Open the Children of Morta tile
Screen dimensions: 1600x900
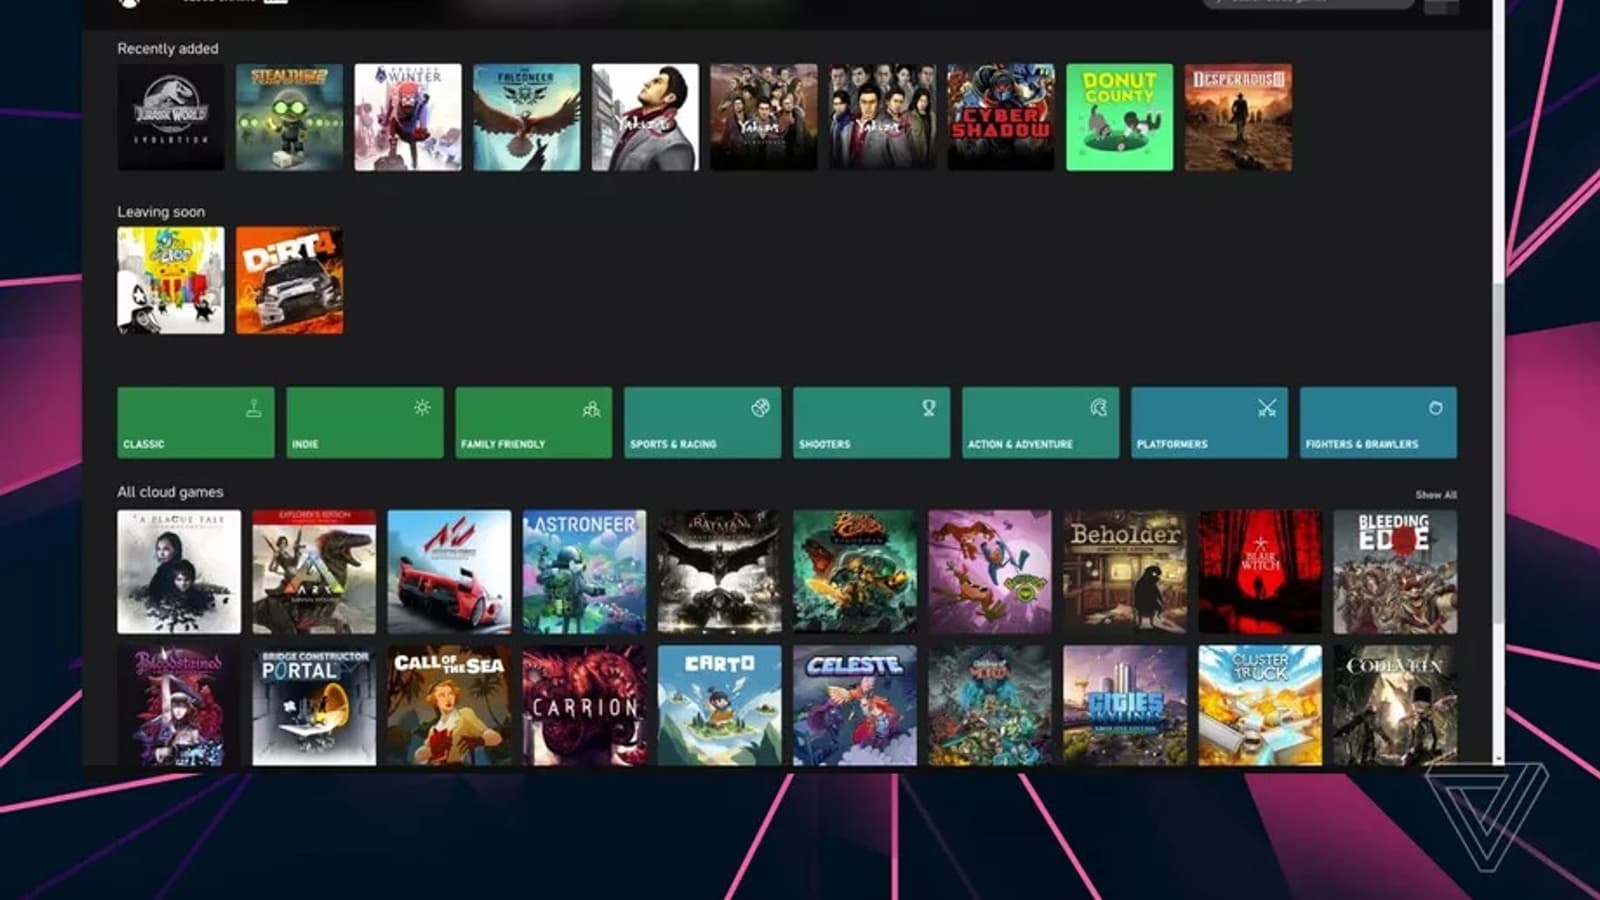(x=990, y=705)
